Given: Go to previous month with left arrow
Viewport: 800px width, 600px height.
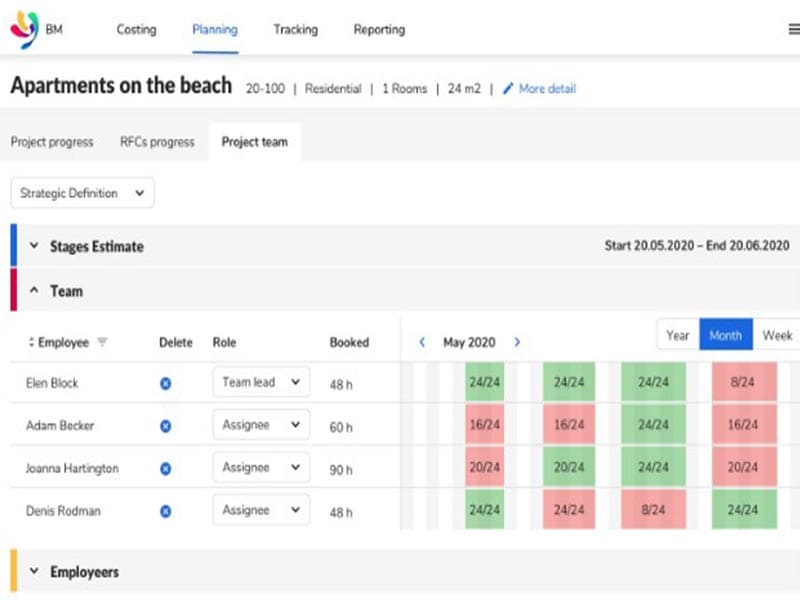Looking at the screenshot, I should tap(422, 342).
